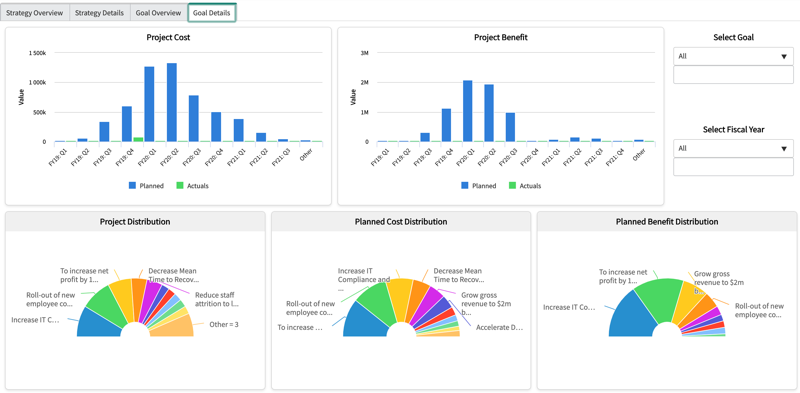800x393 pixels.
Task: Toggle Actuals legend in Project Benefit chart
Action: point(525,186)
